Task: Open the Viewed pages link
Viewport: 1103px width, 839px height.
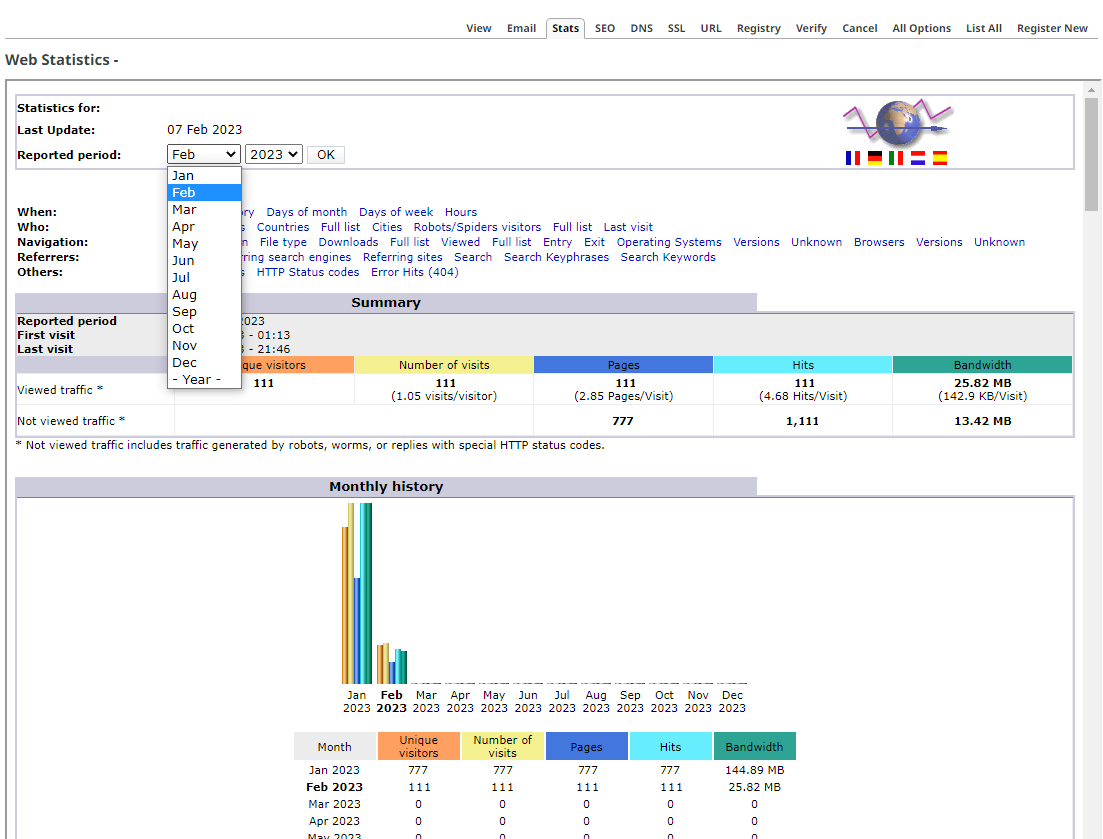Action: tap(461, 242)
